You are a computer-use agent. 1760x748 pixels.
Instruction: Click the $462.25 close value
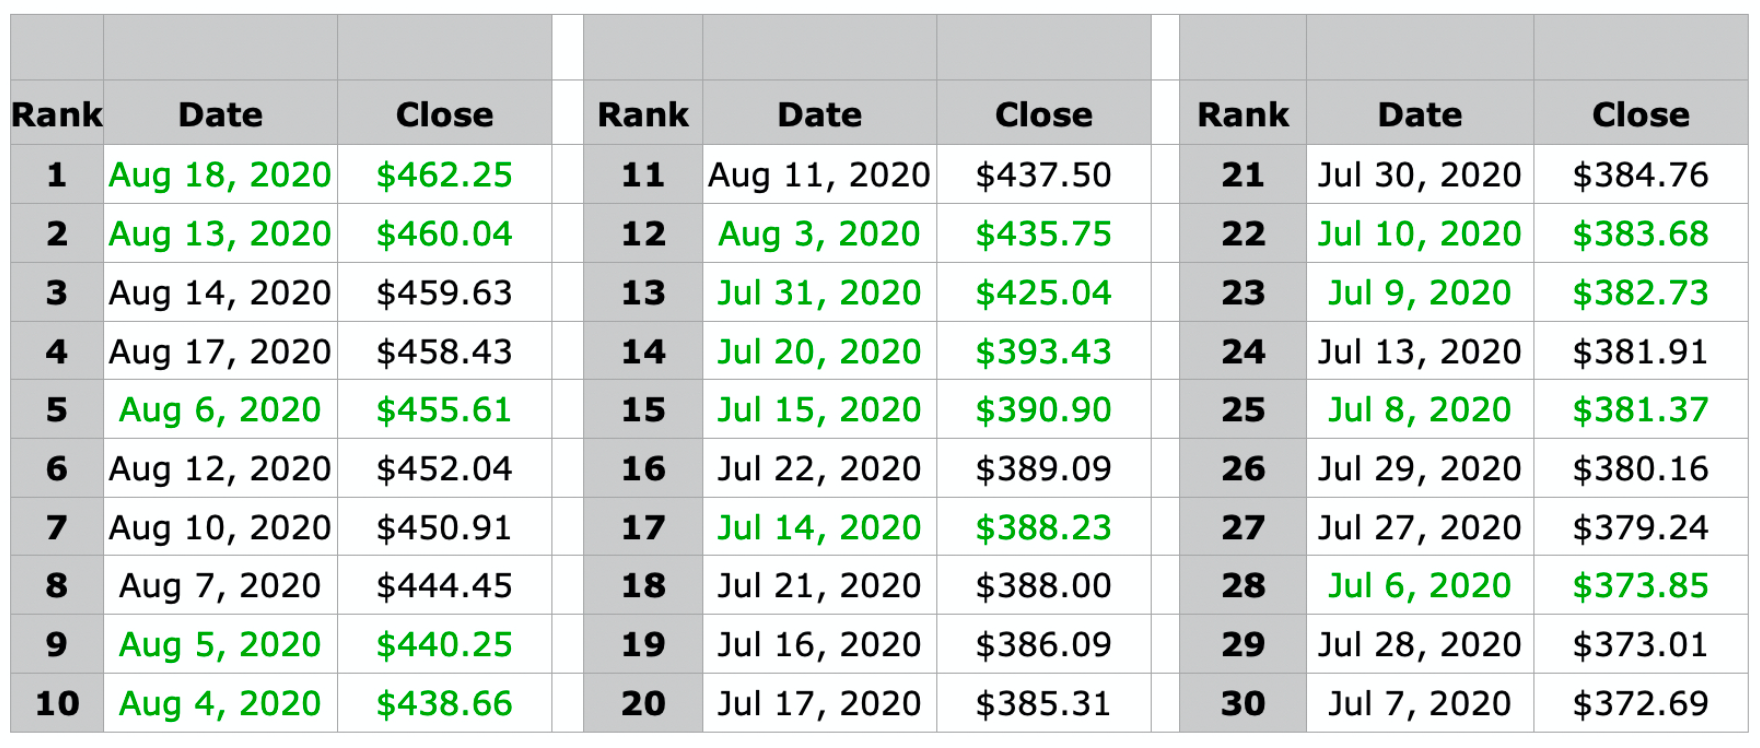[444, 175]
